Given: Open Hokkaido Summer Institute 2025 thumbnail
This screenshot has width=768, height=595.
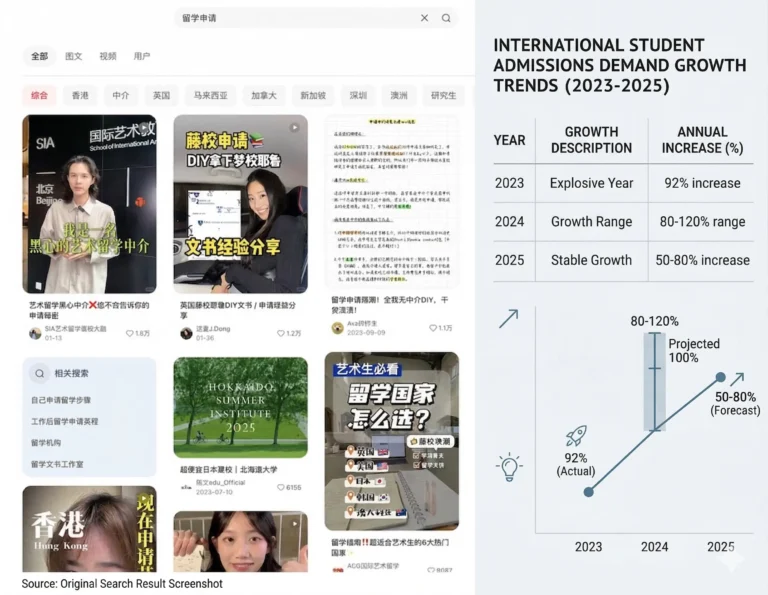Looking at the screenshot, I should coord(240,407).
